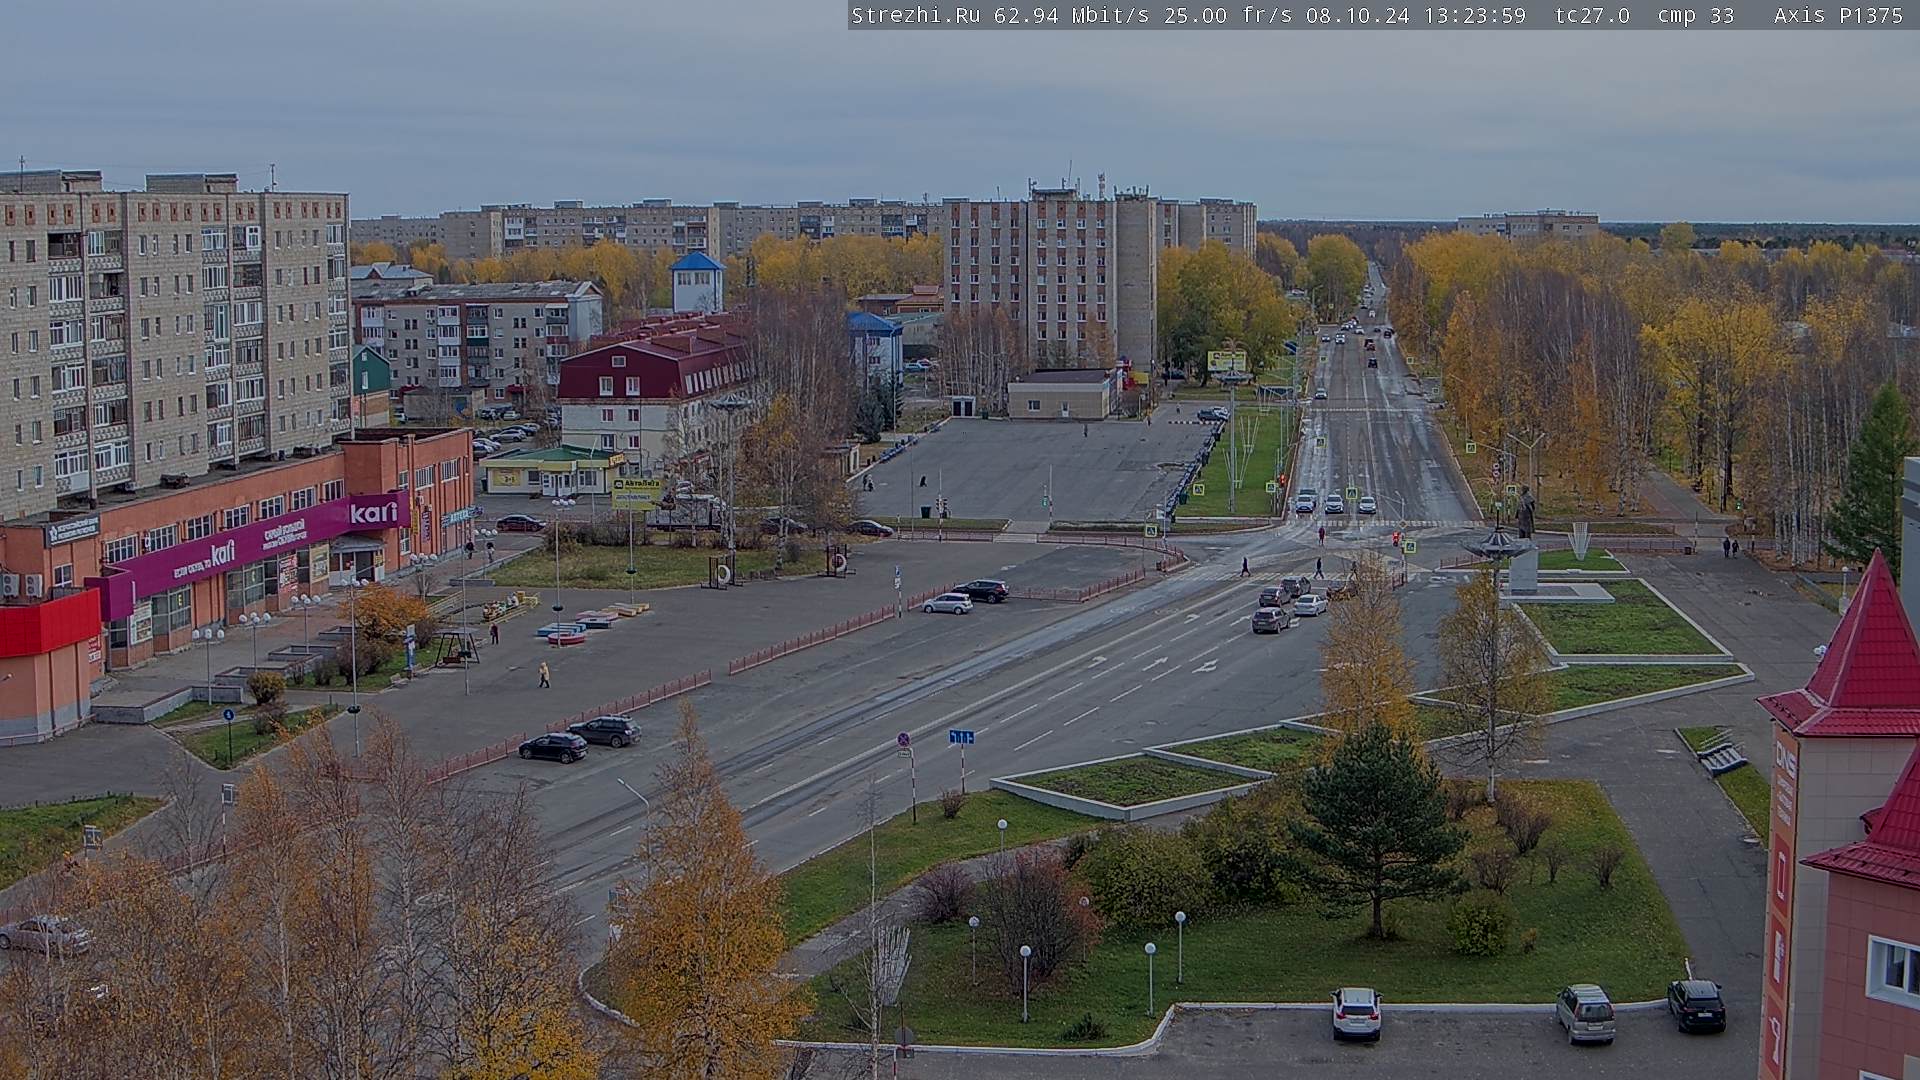This screenshot has height=1080, width=1920.
Task: Click the Strezhi.Ru overlay text
Action: [915, 15]
